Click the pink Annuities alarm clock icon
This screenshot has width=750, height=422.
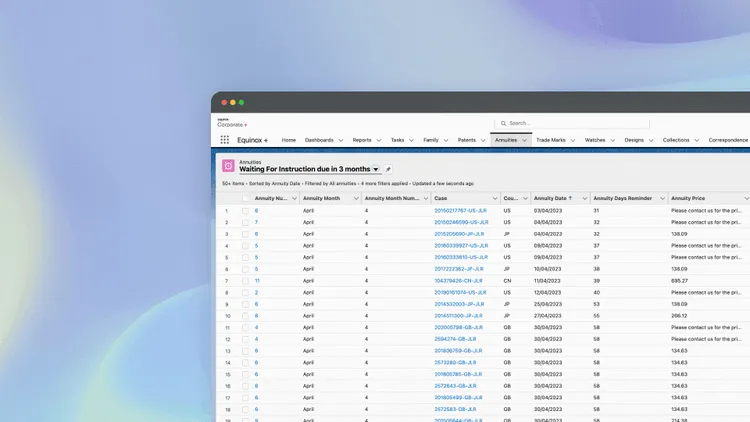228,166
